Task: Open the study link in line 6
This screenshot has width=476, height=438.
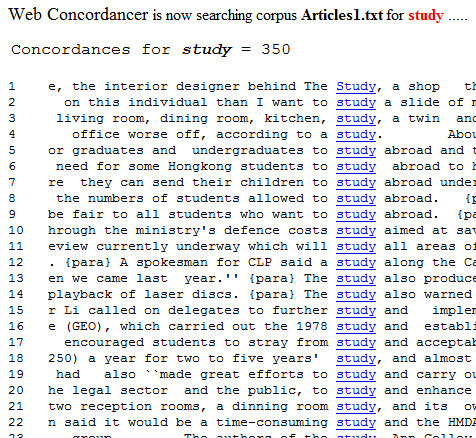Action: tap(356, 167)
